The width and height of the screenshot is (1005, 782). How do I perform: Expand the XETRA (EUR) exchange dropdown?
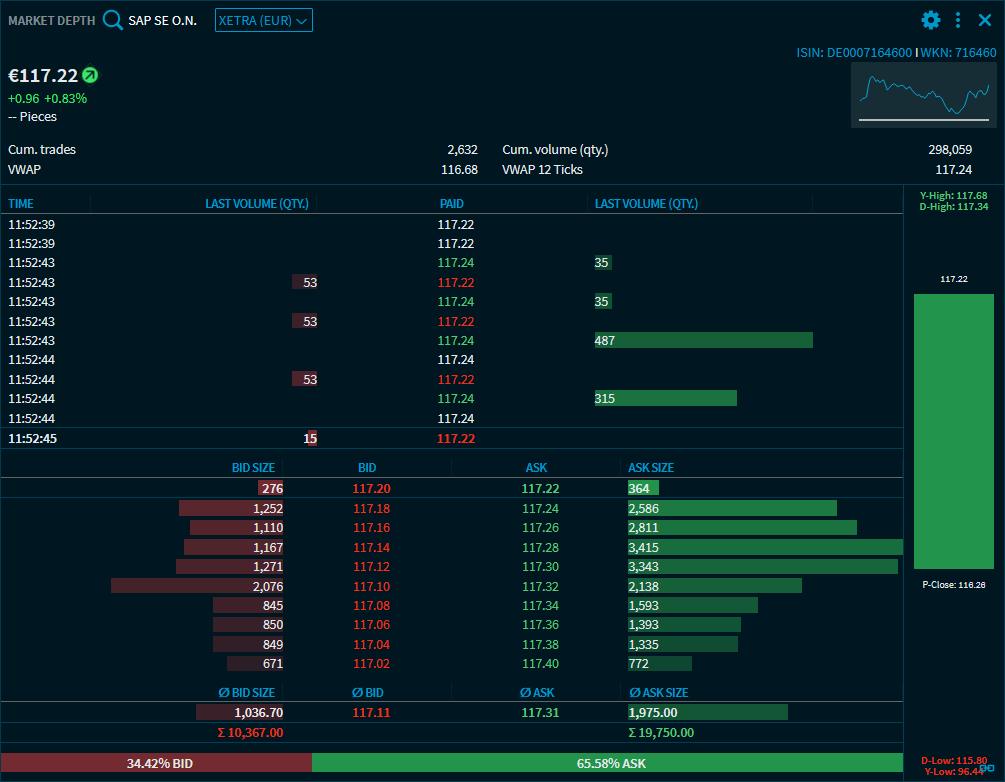[x=264, y=20]
